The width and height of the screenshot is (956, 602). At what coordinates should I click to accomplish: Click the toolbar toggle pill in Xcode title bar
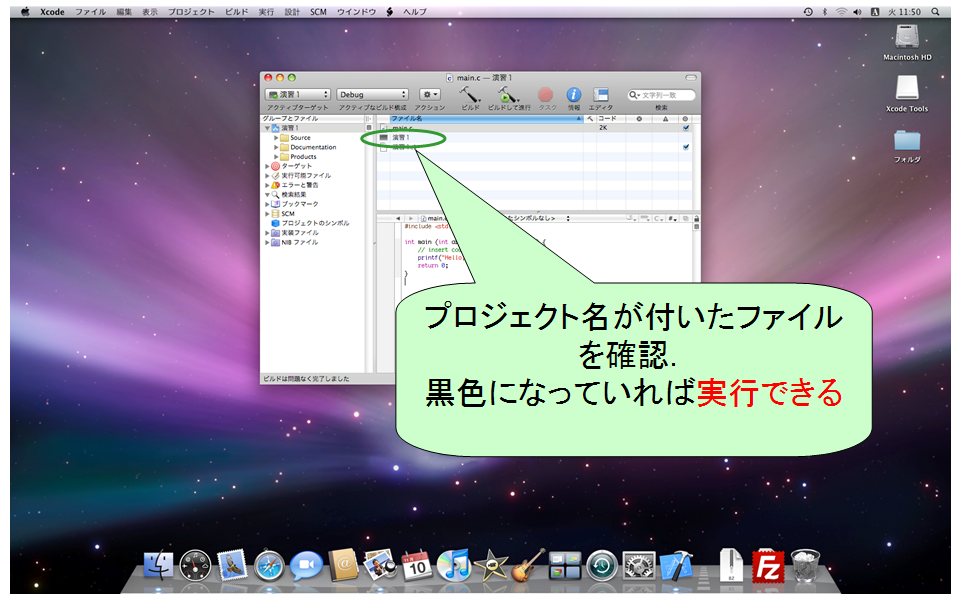tap(691, 78)
